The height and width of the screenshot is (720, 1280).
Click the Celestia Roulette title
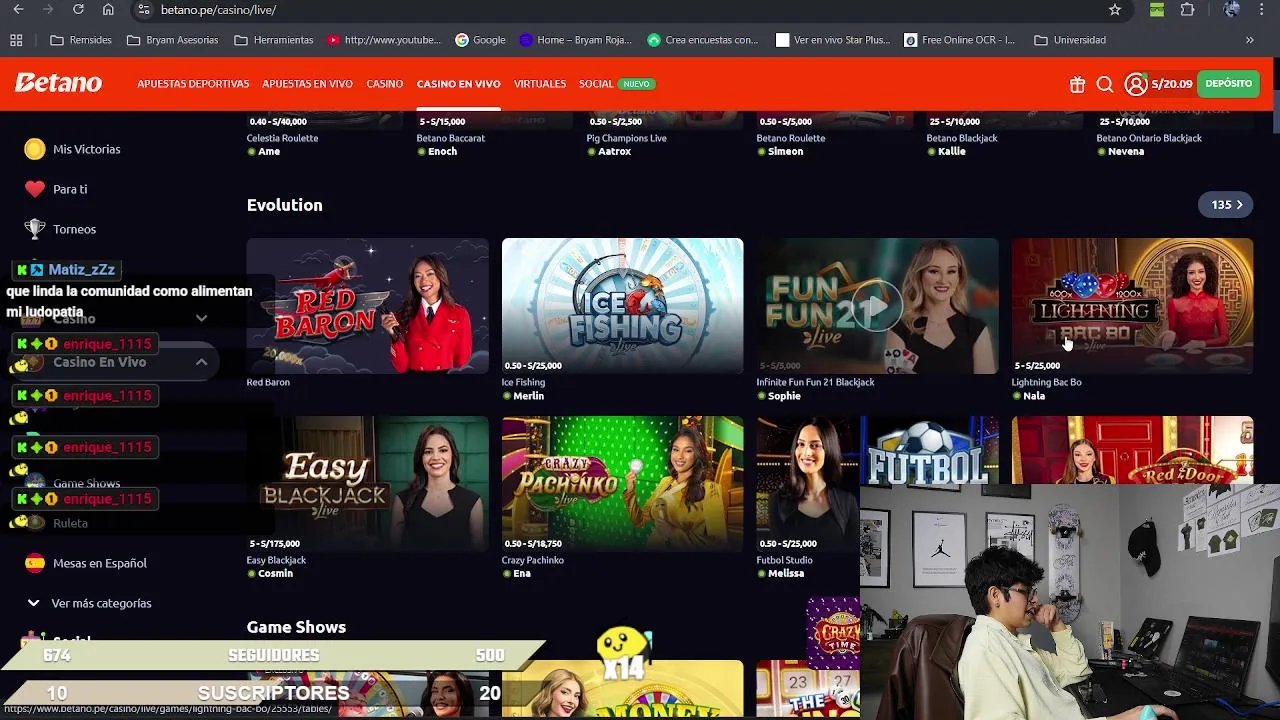pos(282,138)
